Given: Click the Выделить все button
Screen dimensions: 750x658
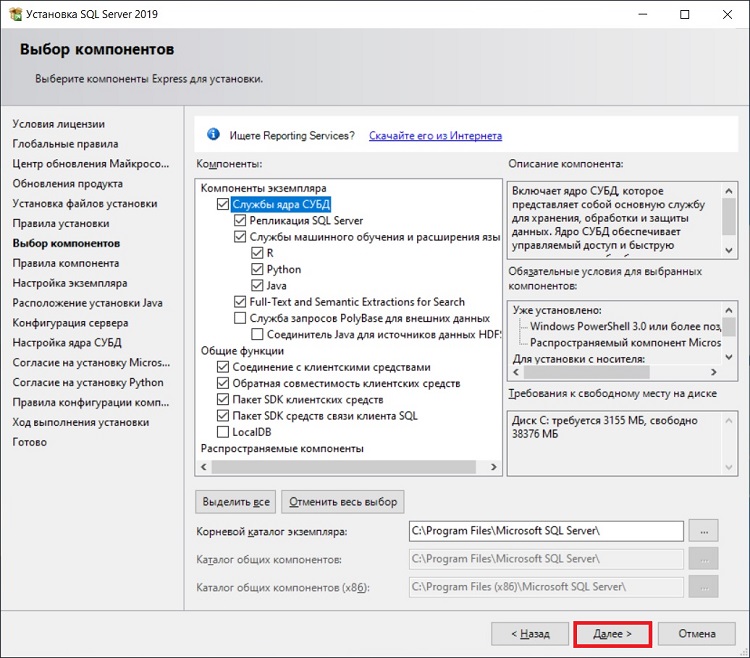Looking at the screenshot, I should 236,502.
